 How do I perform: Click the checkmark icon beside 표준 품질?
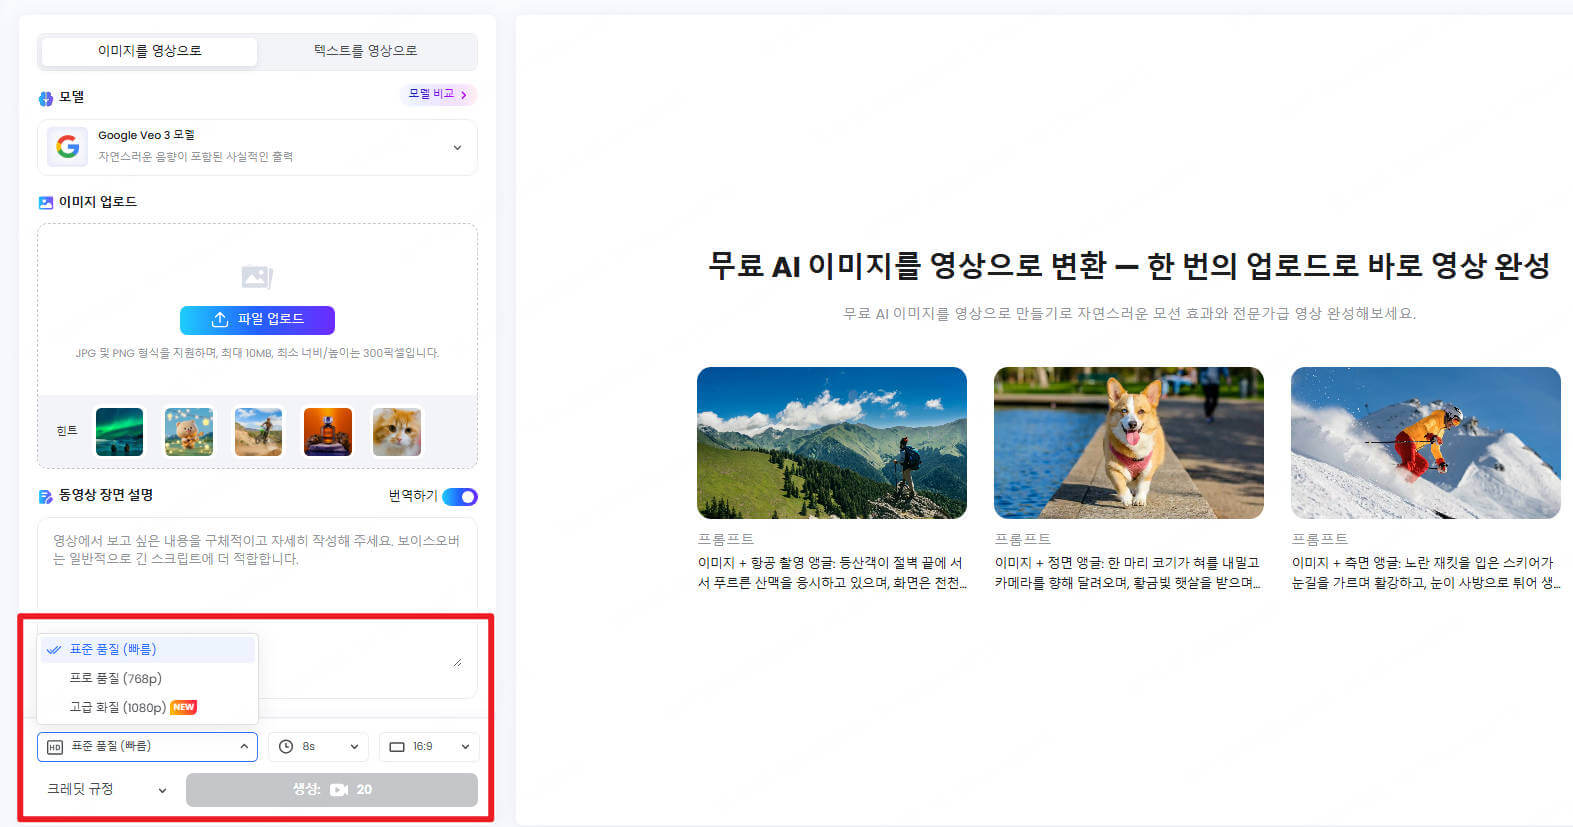point(54,650)
